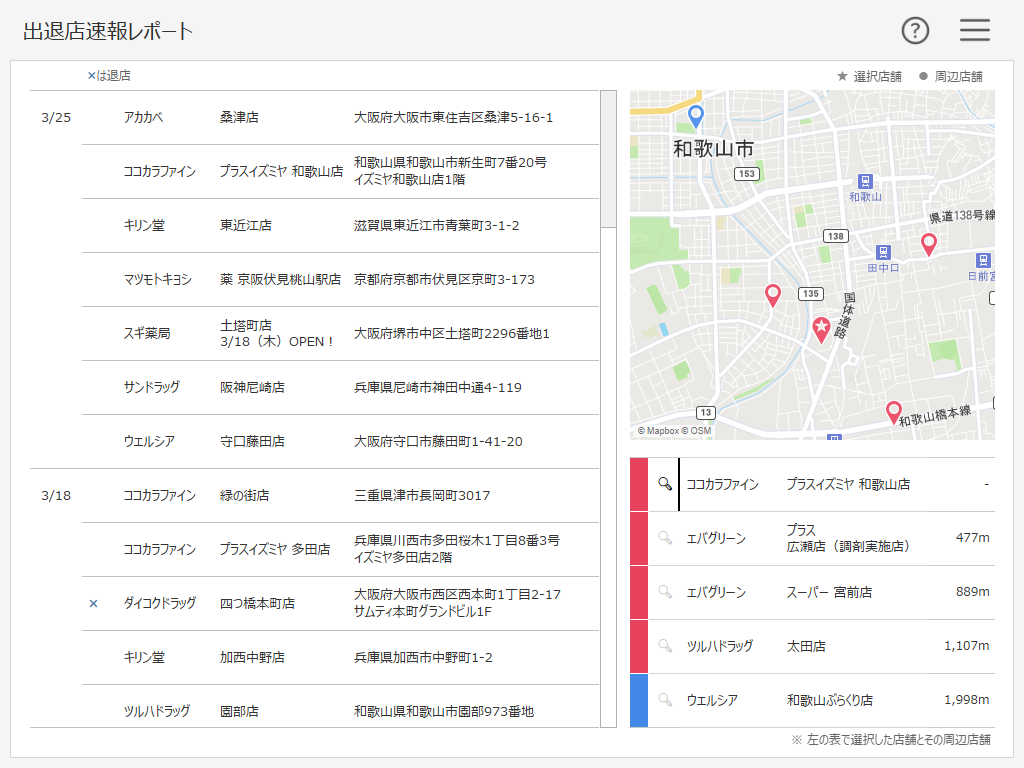The image size is (1024, 768).
Task: Click magnifier icon for ウエルシア 和歌山ぶらくり店
Action: coord(665,699)
